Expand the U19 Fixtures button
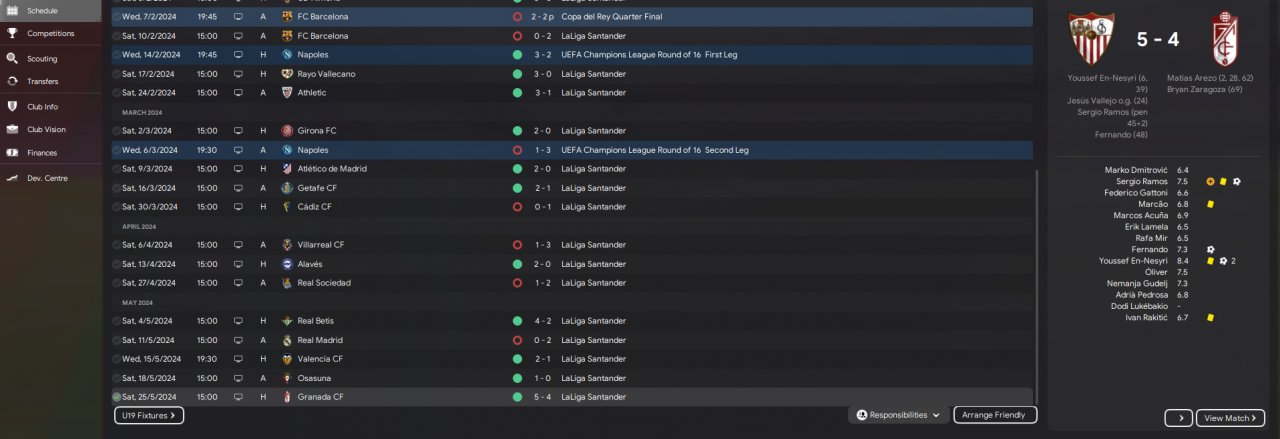Viewport: 1280px width, 439px height. (148, 415)
